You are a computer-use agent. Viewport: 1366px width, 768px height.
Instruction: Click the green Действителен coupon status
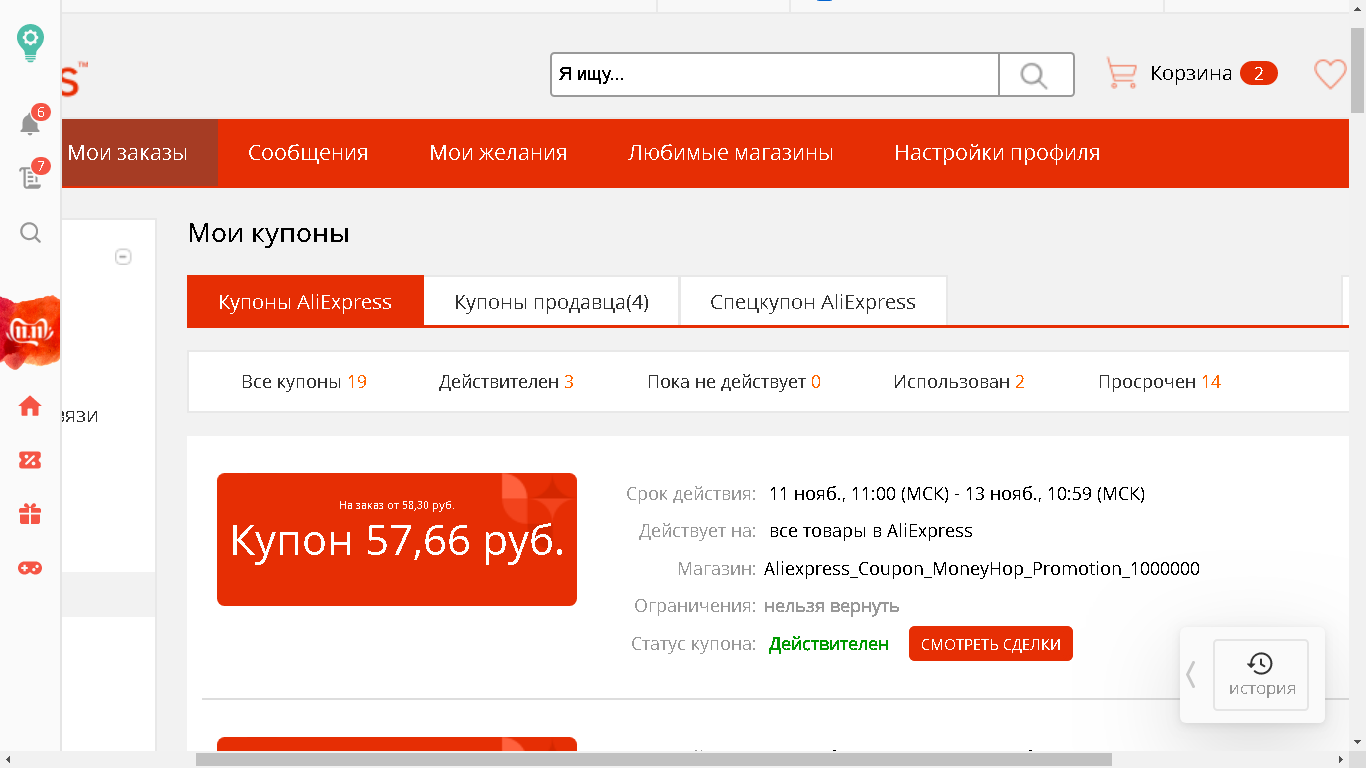click(x=829, y=644)
